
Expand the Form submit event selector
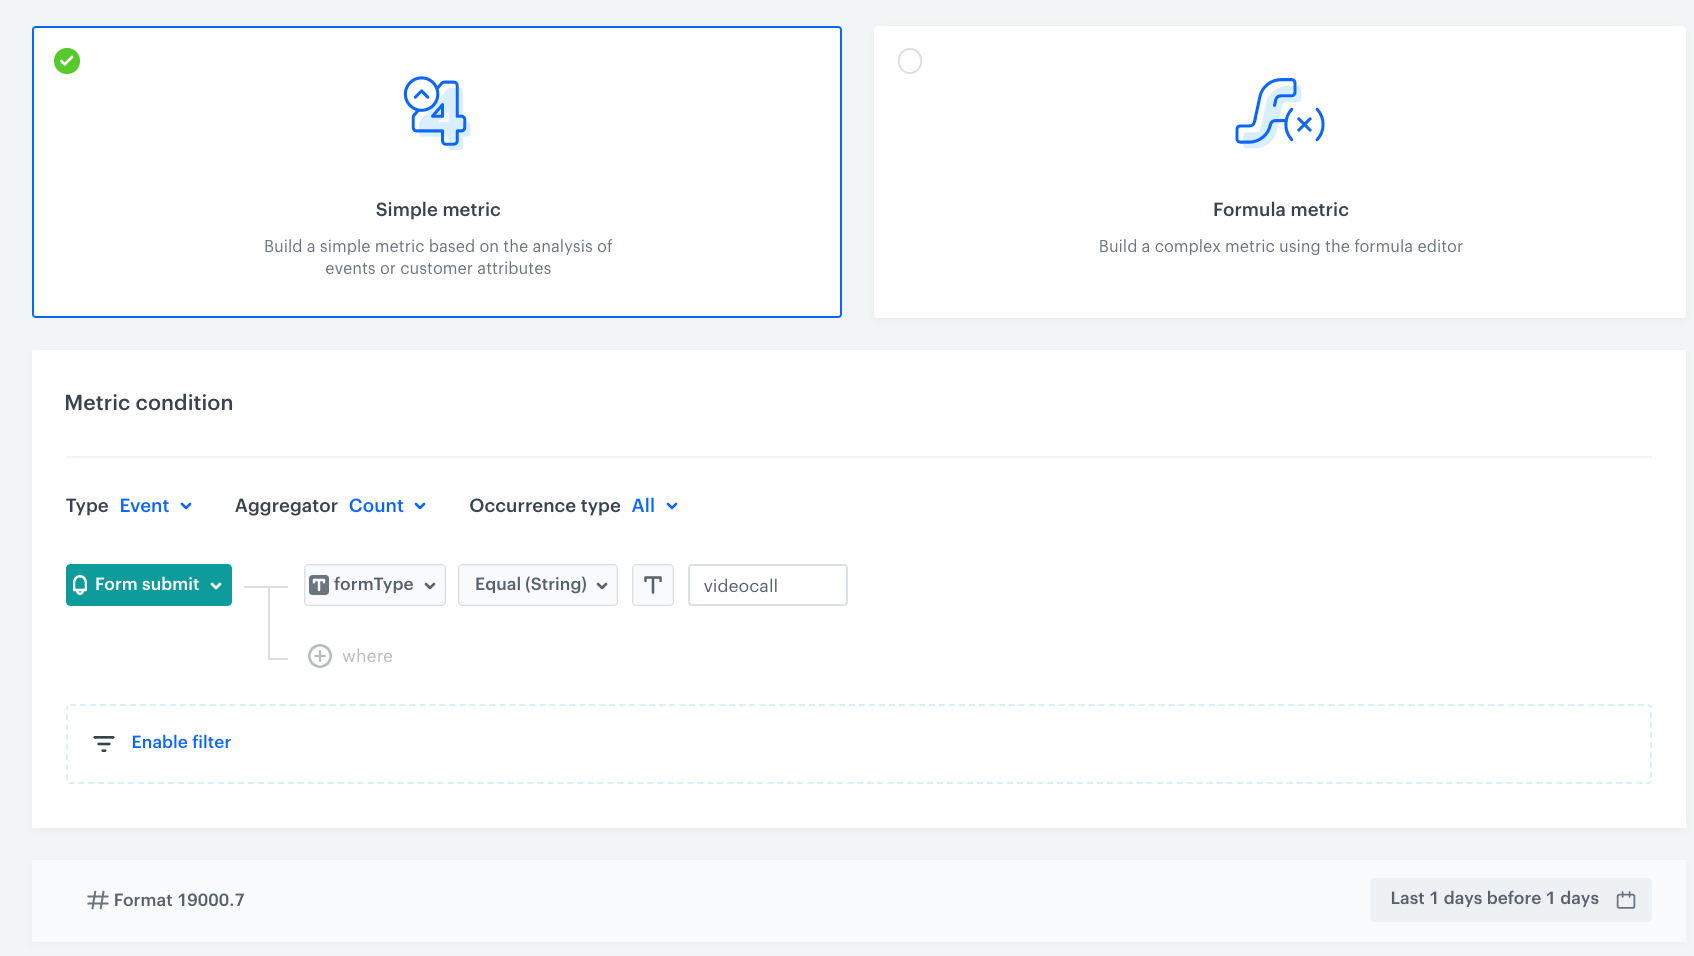point(148,585)
